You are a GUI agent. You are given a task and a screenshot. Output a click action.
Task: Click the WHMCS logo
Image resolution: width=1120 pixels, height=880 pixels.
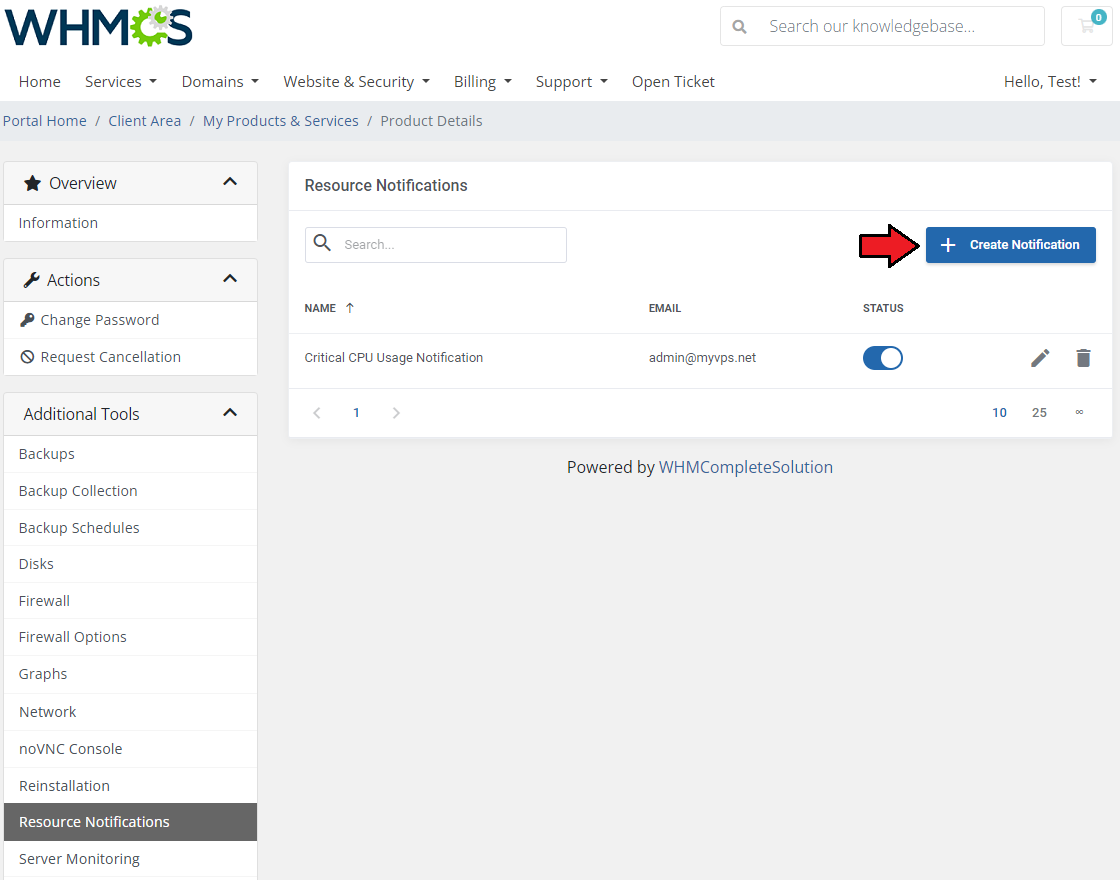[98, 27]
